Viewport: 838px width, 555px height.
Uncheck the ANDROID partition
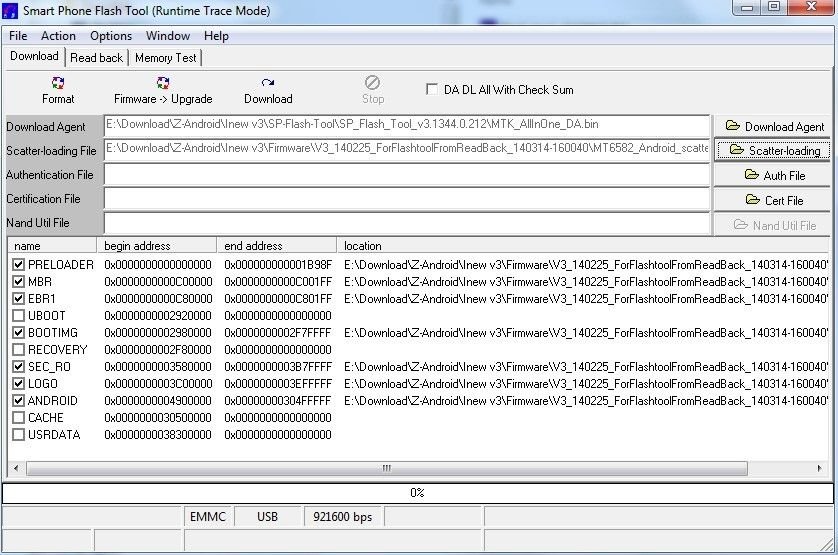[x=19, y=400]
